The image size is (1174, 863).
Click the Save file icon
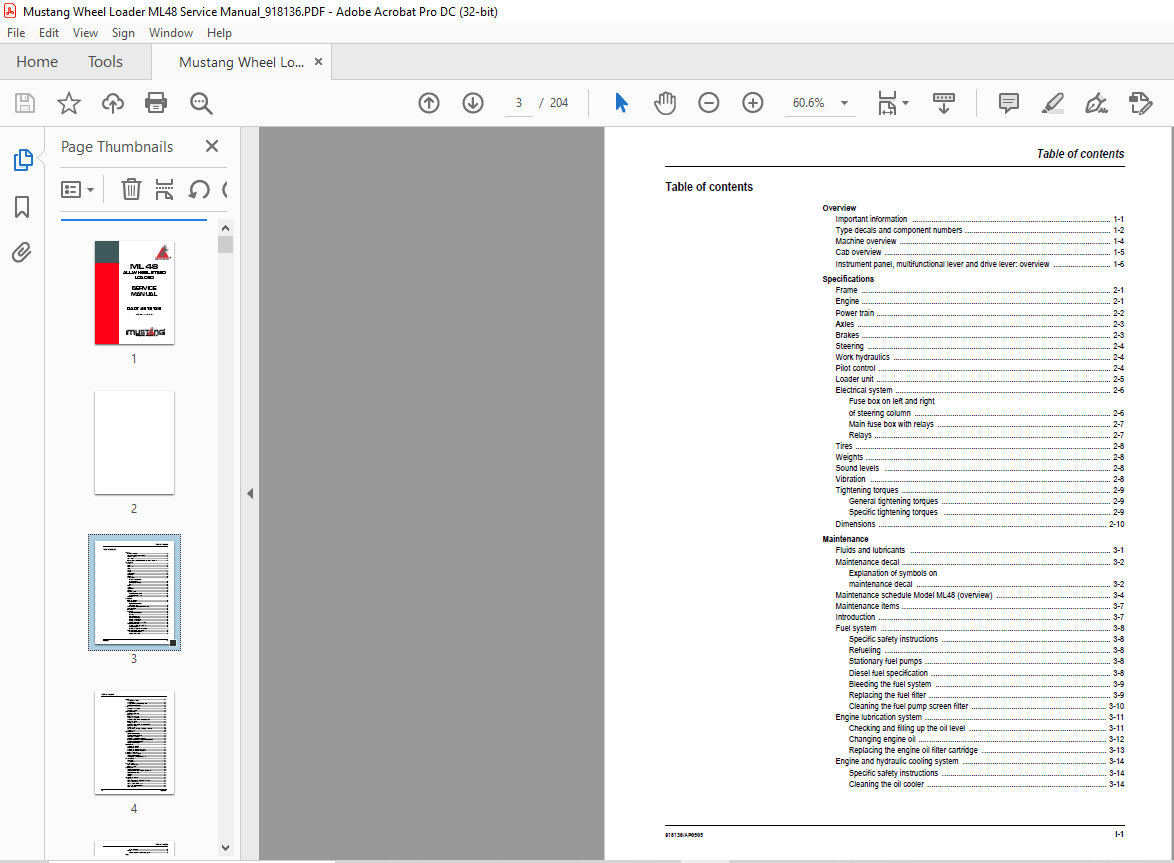click(x=25, y=103)
